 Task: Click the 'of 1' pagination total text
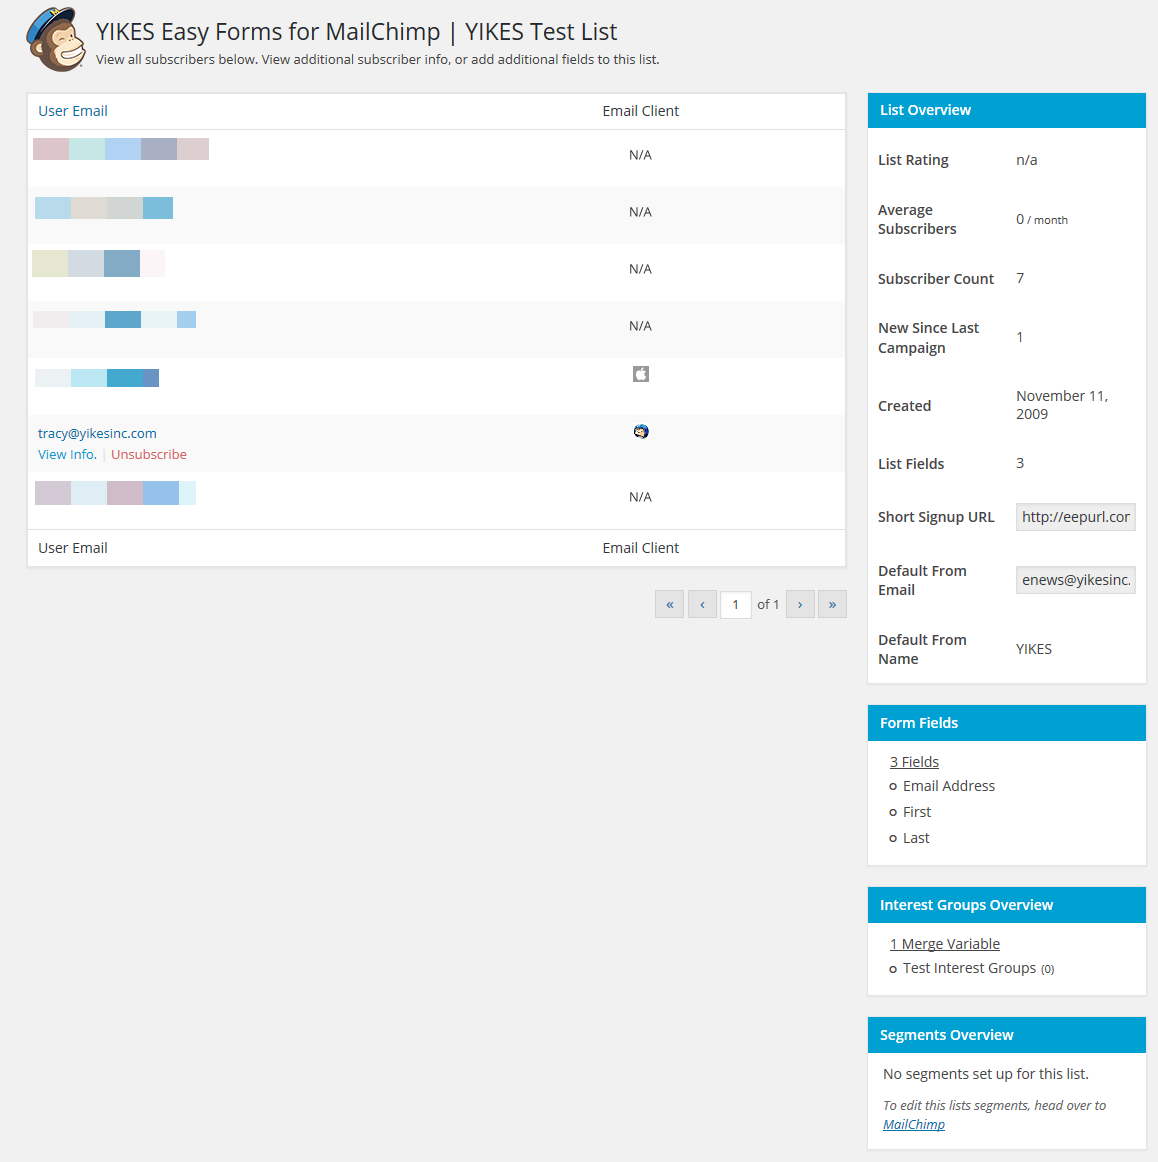(x=768, y=604)
